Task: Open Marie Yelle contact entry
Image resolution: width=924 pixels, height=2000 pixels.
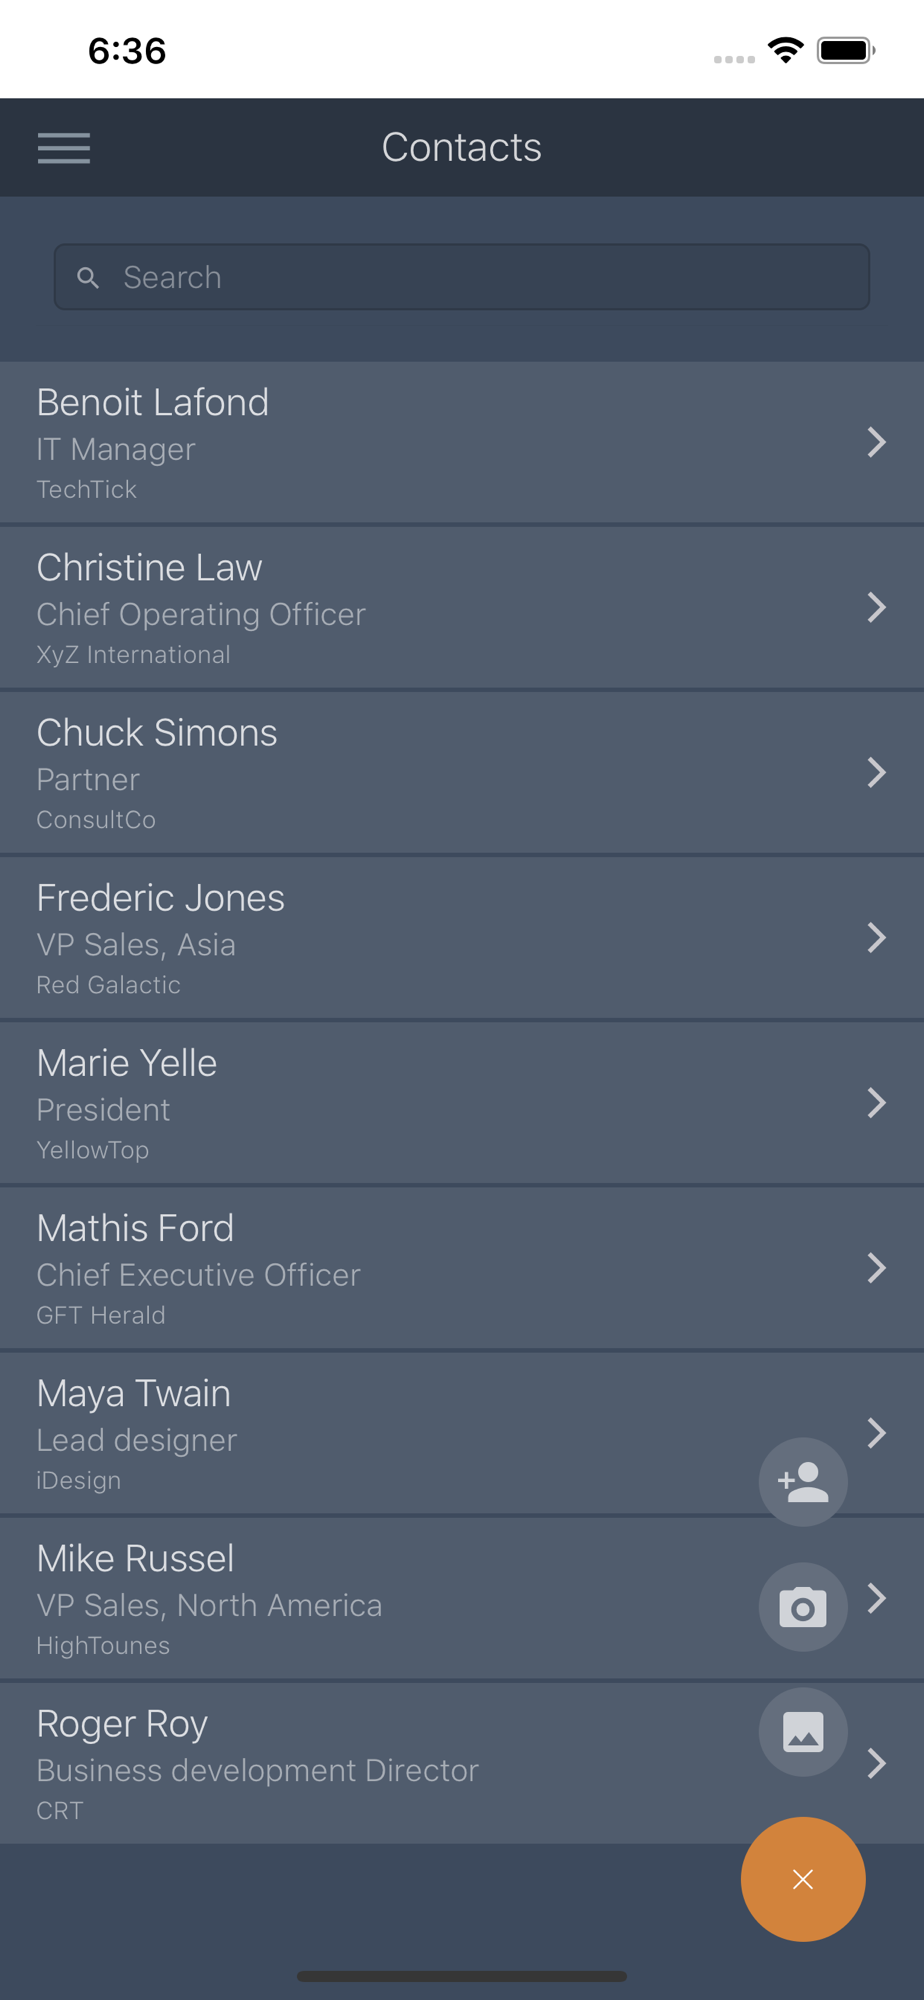Action: 462,1103
